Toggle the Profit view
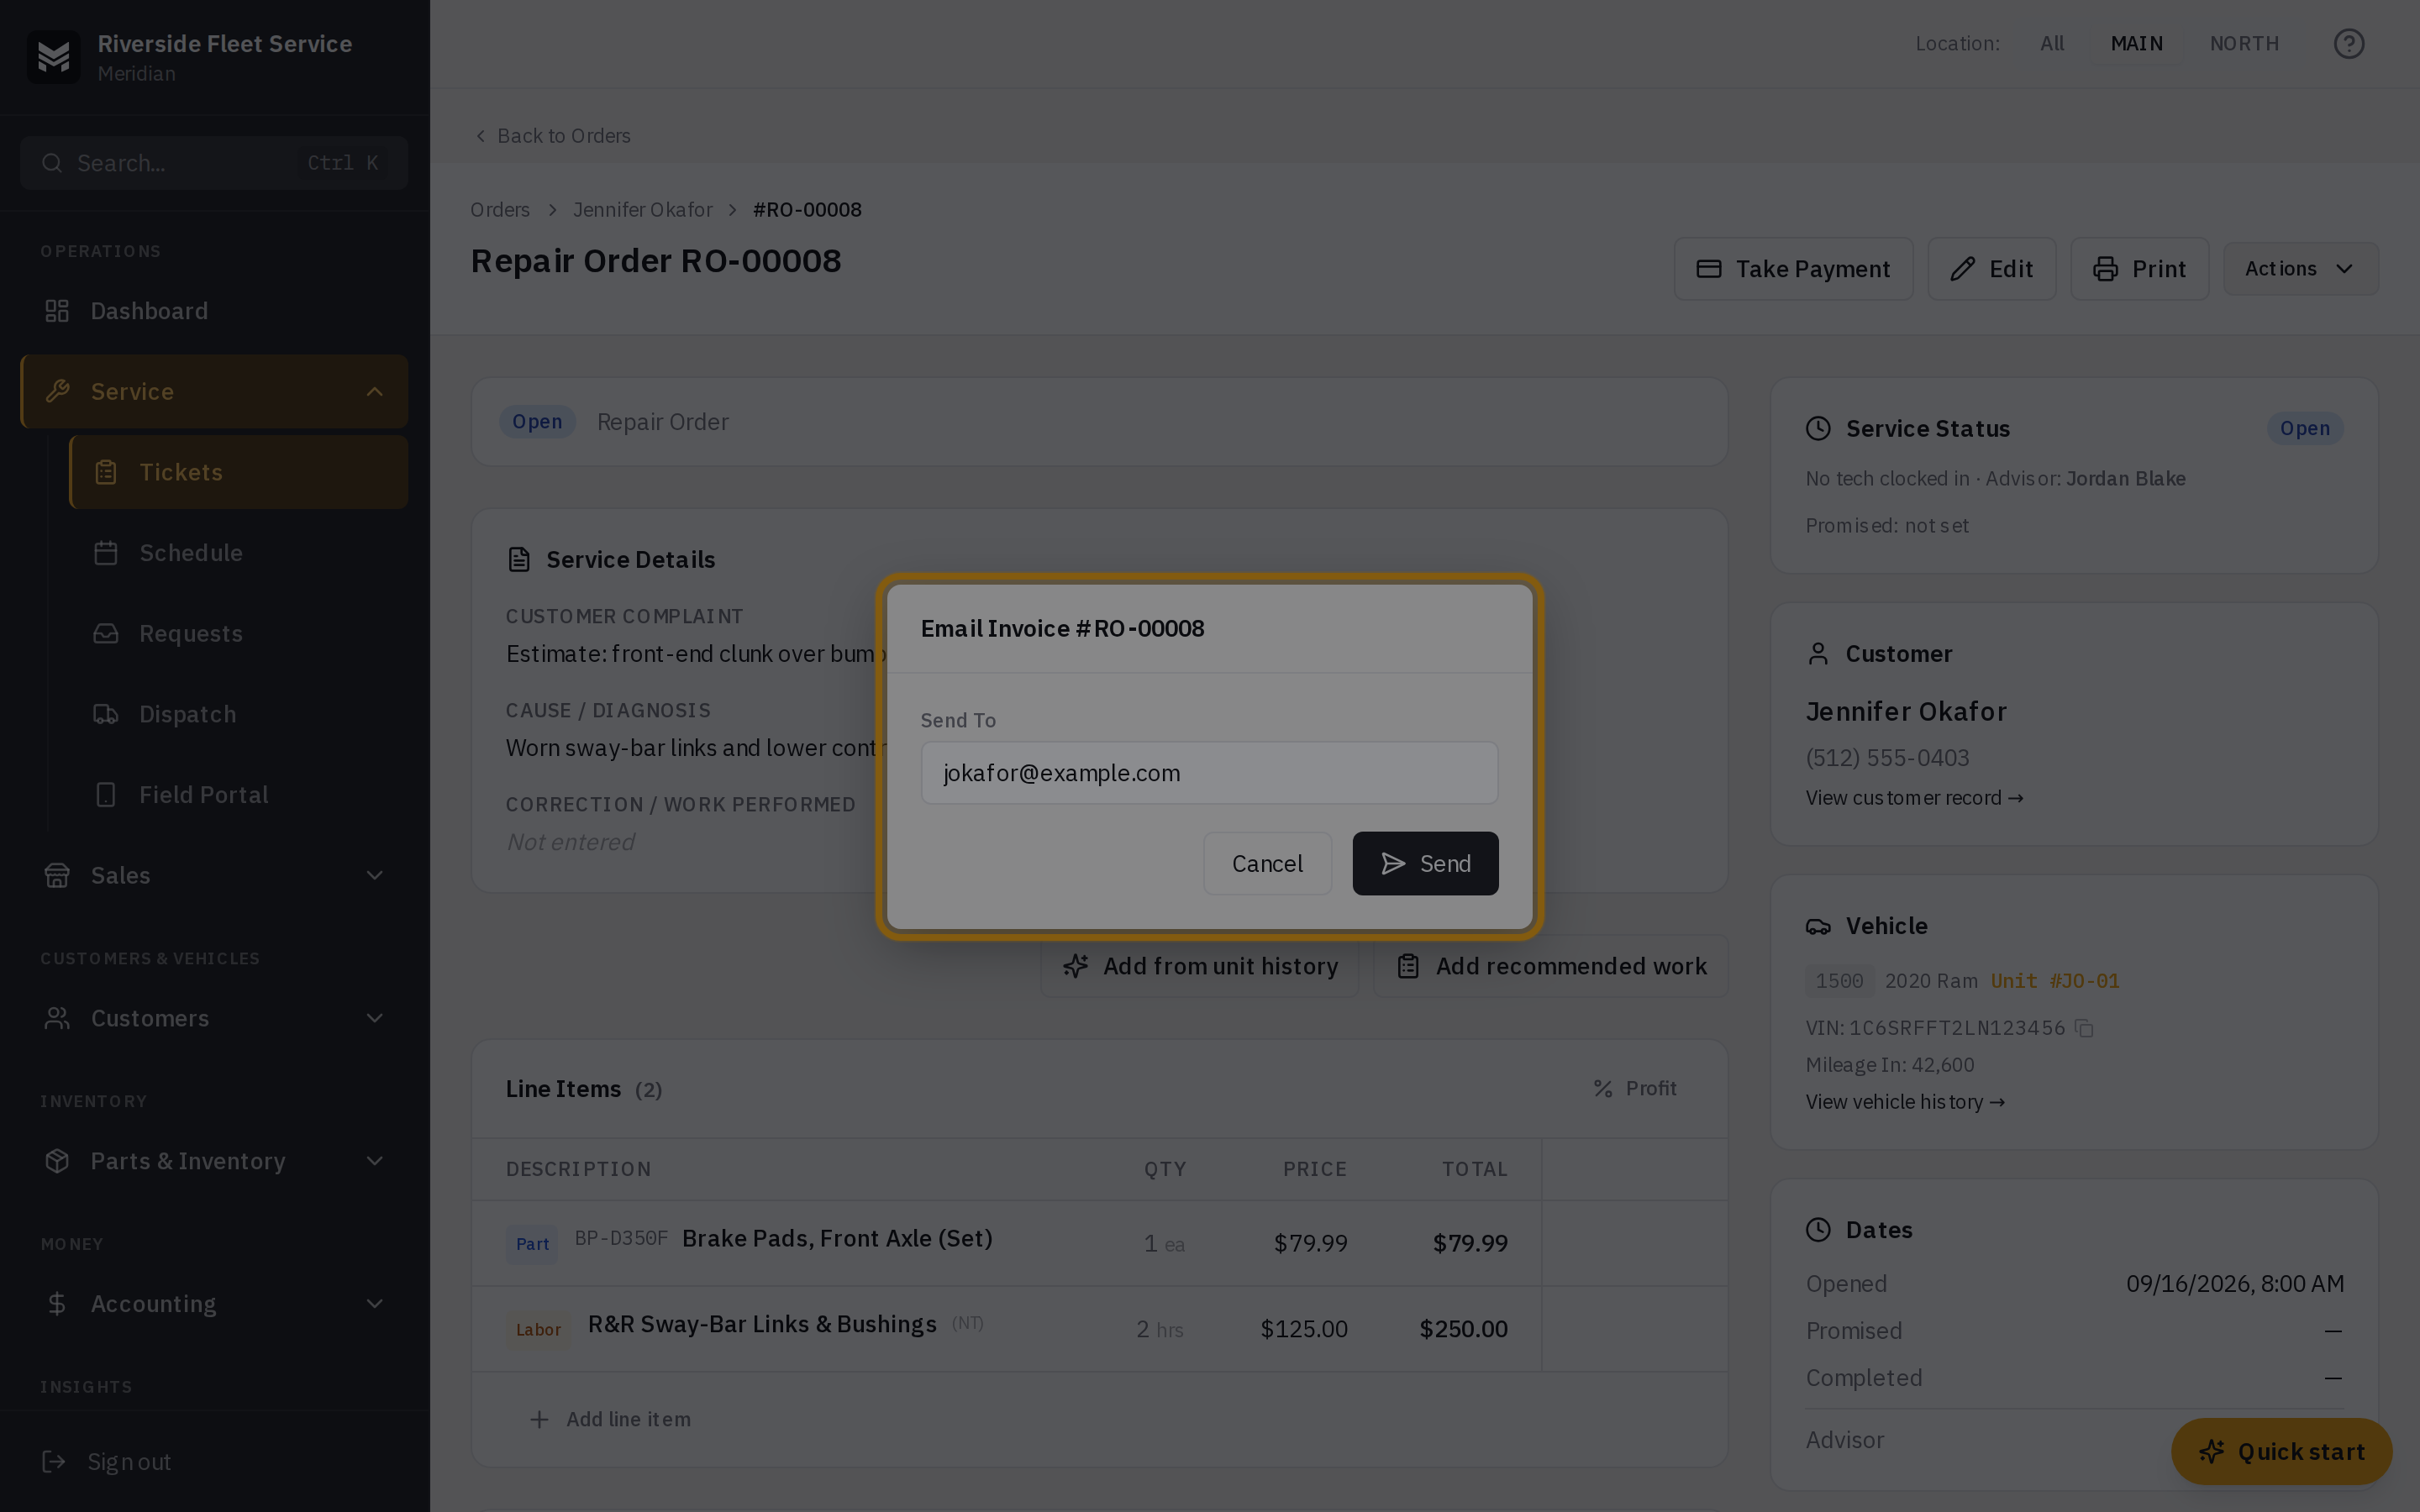 click(1634, 1089)
